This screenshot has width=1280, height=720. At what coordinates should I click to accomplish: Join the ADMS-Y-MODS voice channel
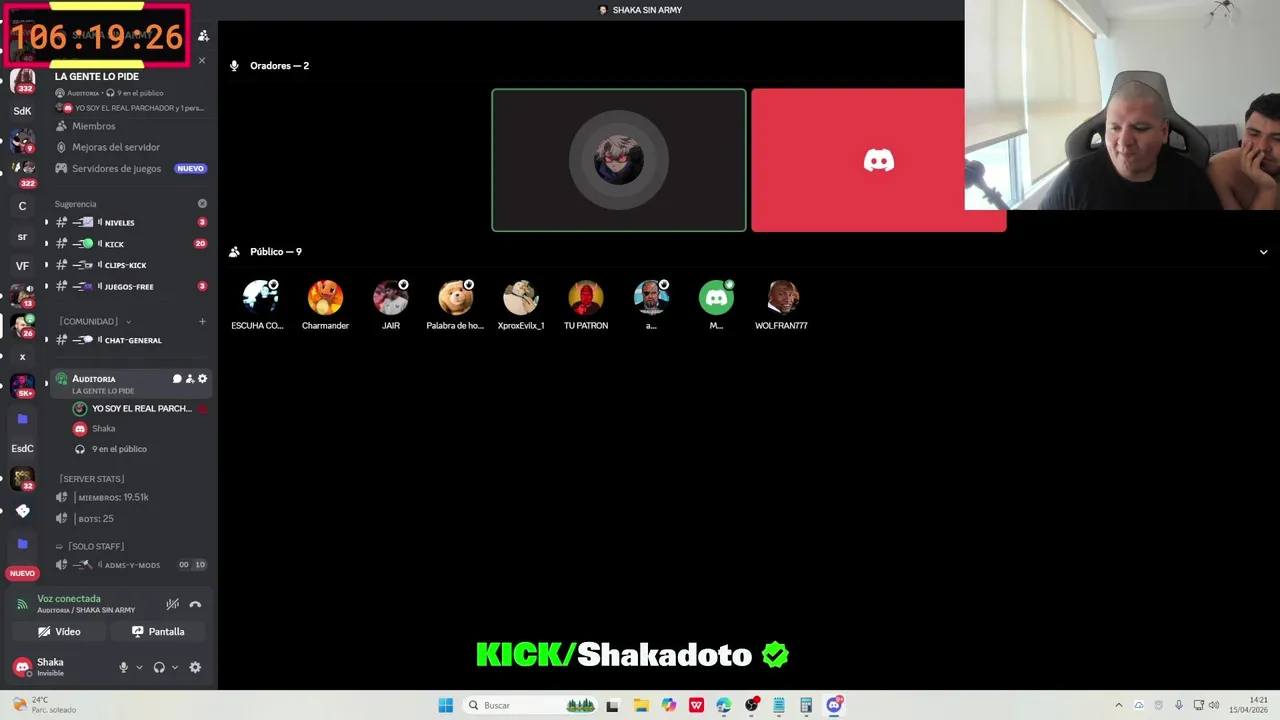click(x=131, y=565)
